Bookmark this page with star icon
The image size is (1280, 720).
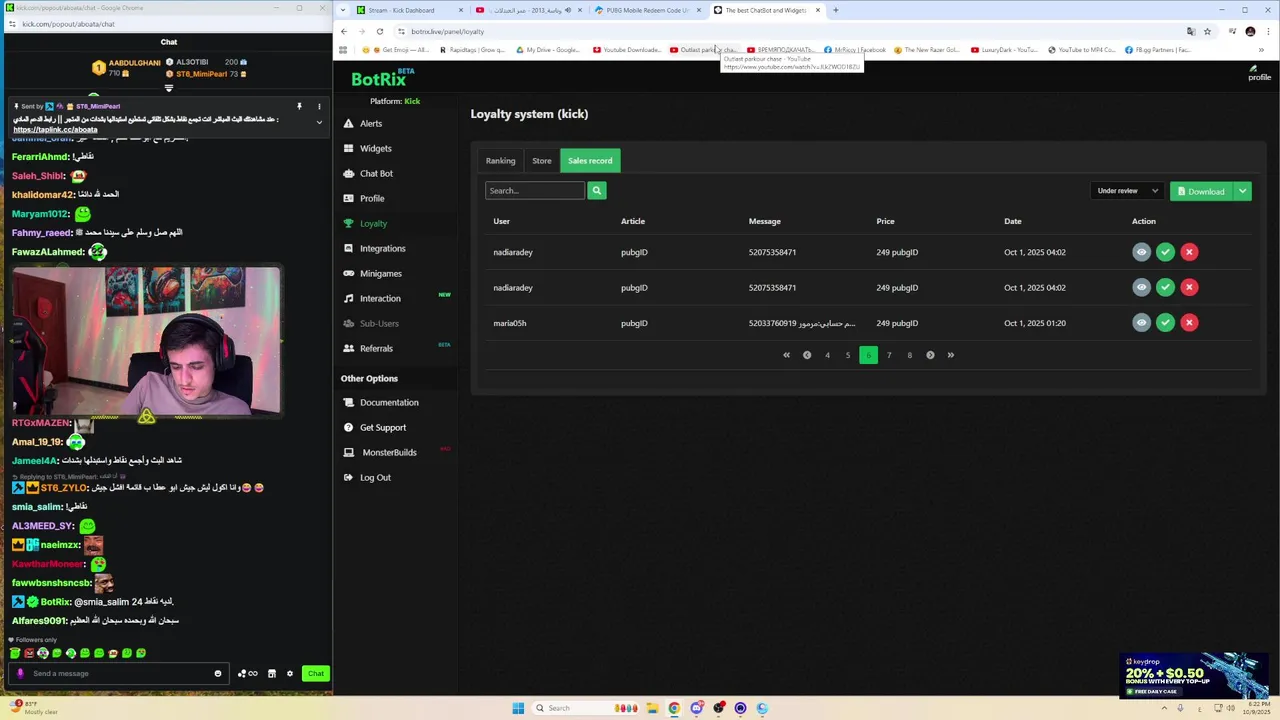[1207, 31]
